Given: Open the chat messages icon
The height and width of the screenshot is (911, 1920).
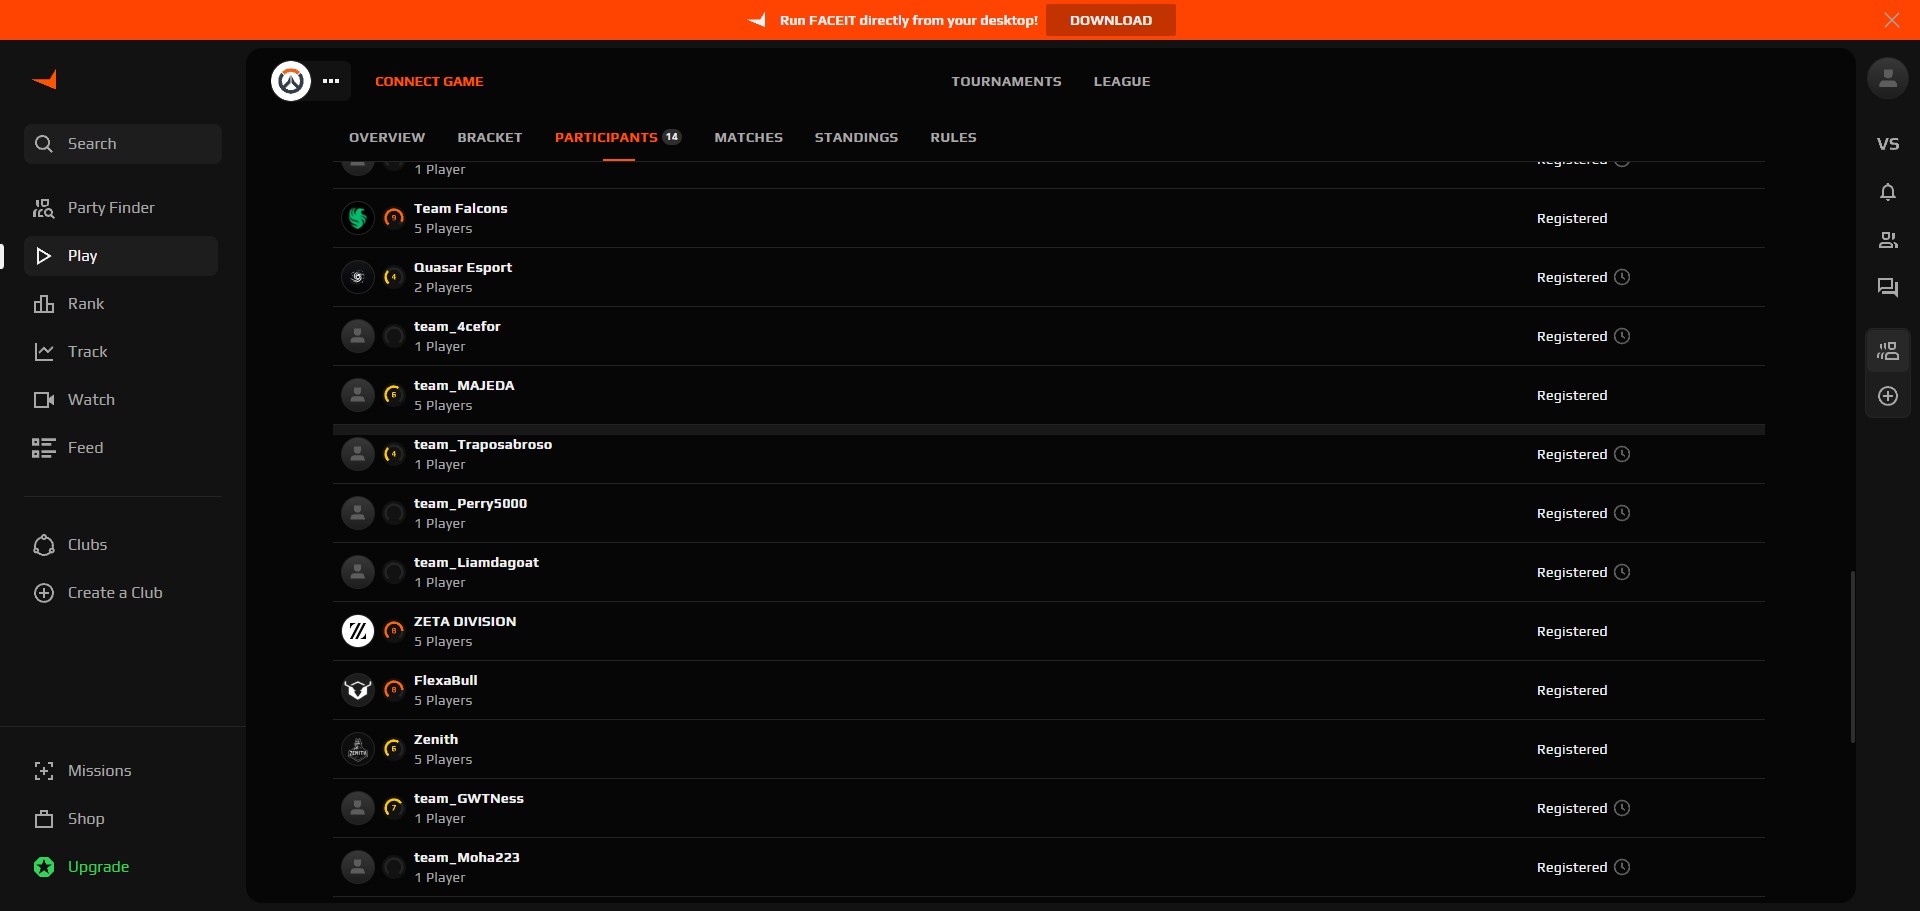Looking at the screenshot, I should click(x=1887, y=288).
